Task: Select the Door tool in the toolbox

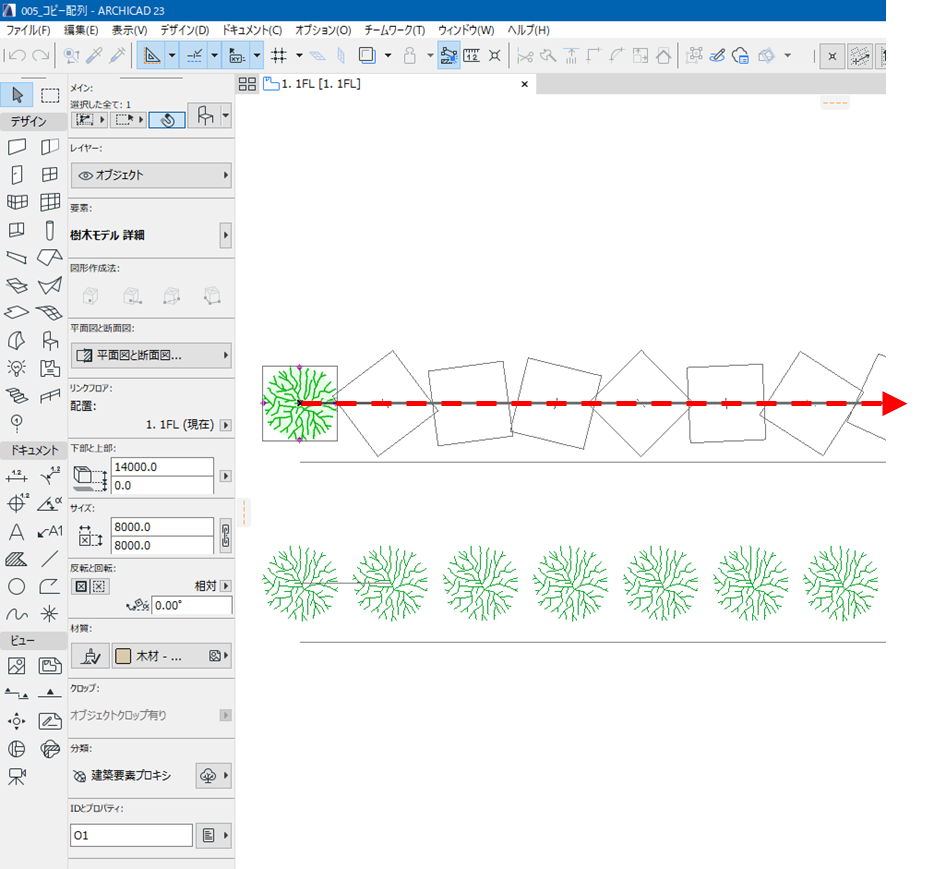Action: point(17,174)
